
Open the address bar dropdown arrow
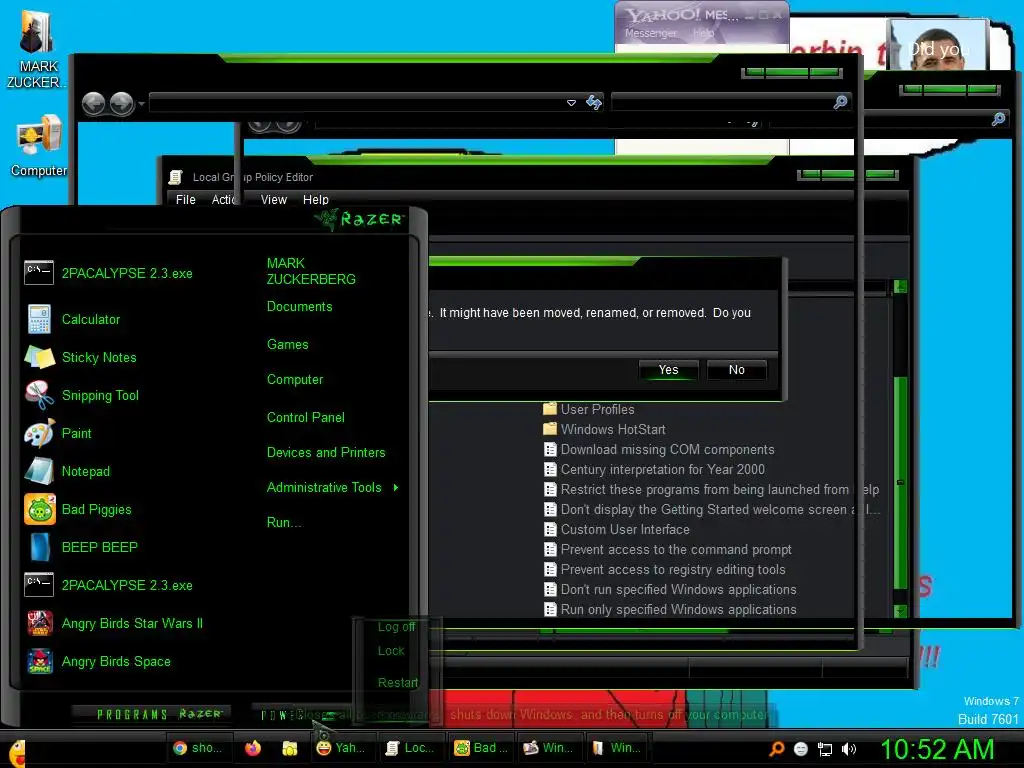[x=571, y=103]
